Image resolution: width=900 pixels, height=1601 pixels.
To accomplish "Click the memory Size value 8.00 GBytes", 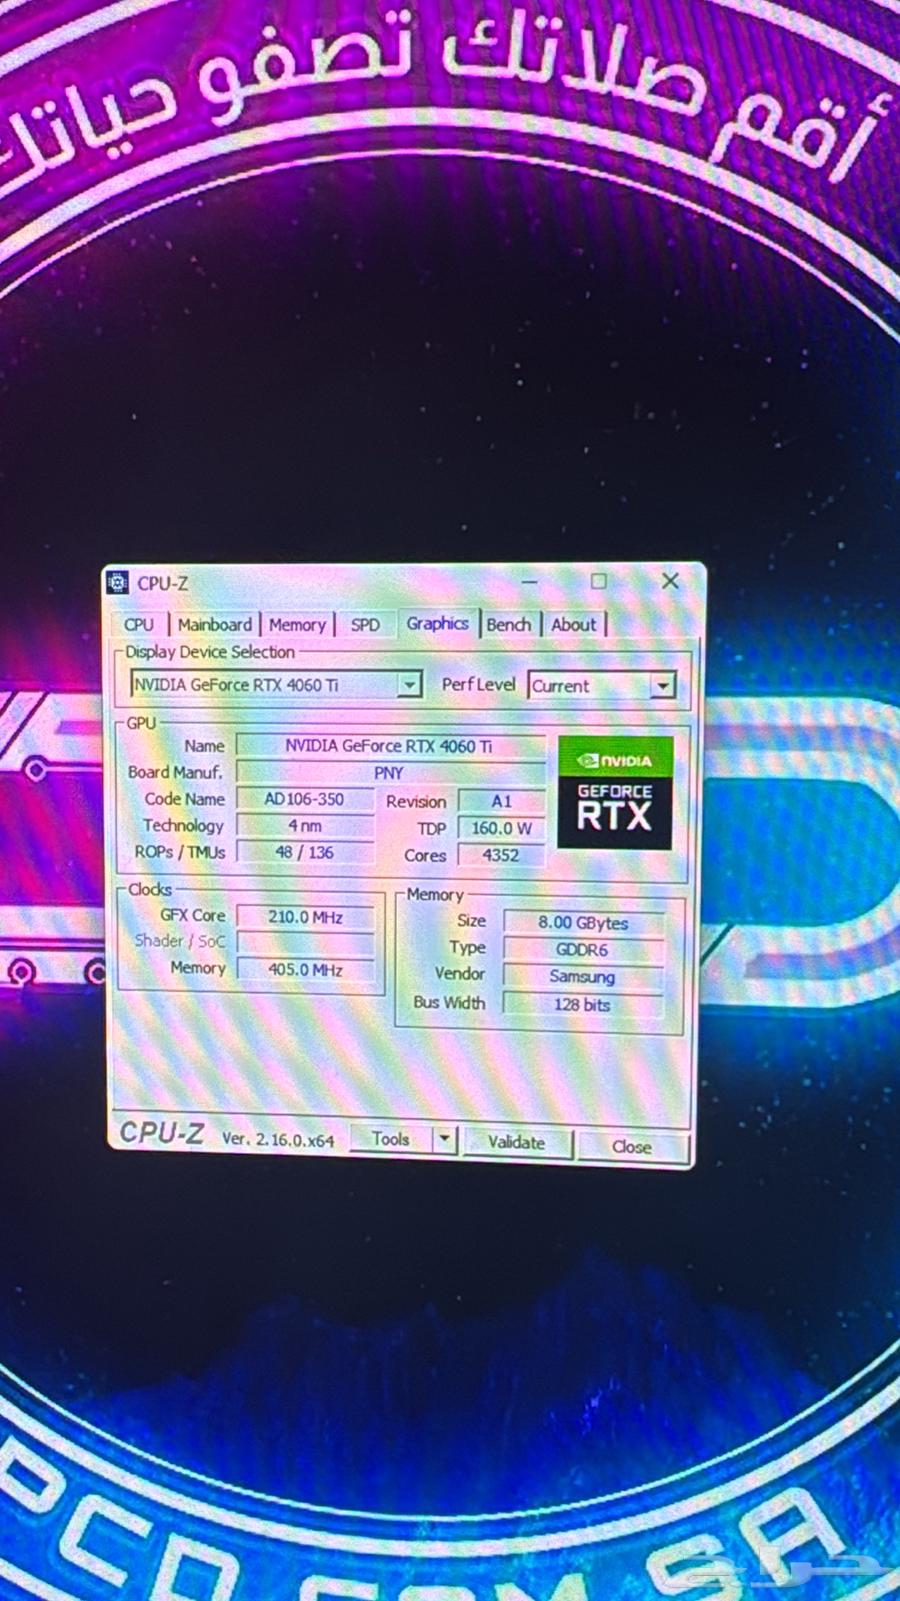I will (583, 922).
